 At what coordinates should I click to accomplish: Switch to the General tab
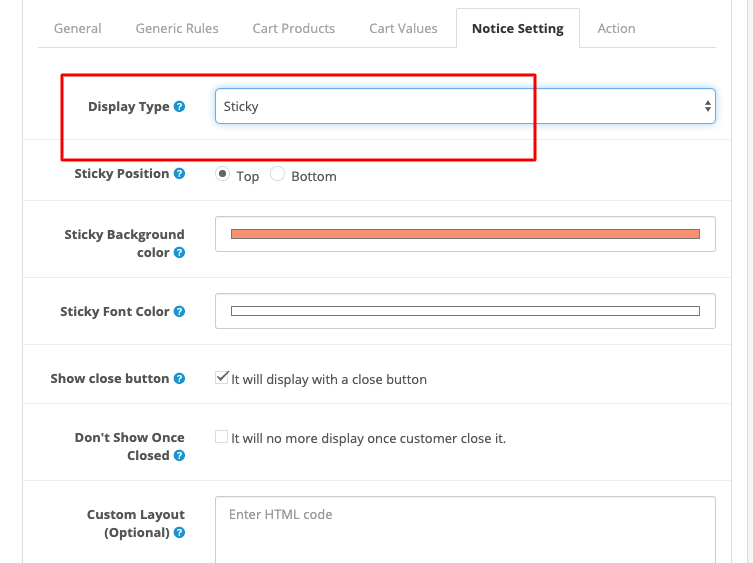tap(77, 28)
